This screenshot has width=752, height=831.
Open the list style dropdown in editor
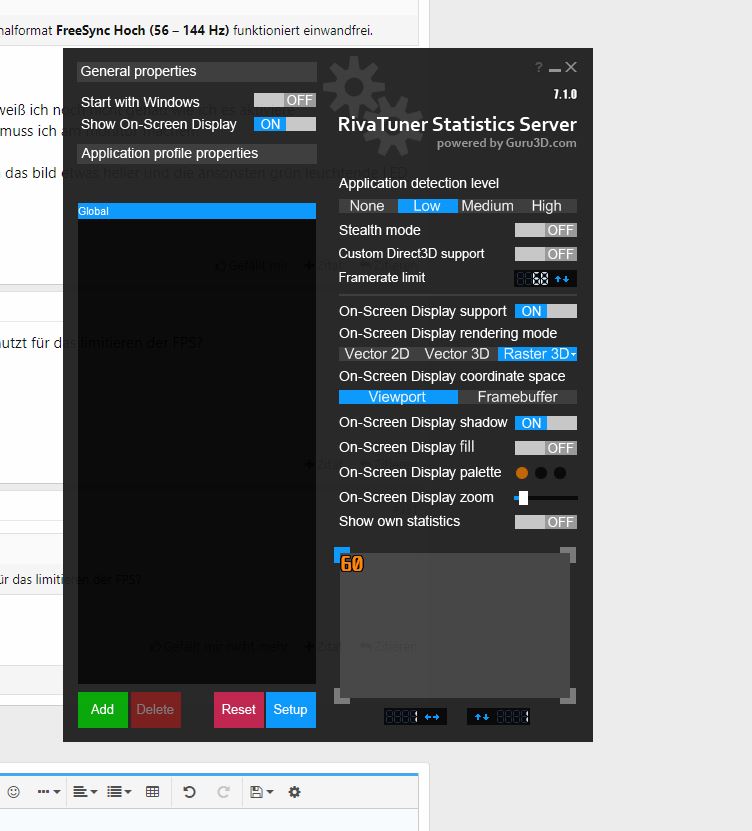(x=119, y=792)
